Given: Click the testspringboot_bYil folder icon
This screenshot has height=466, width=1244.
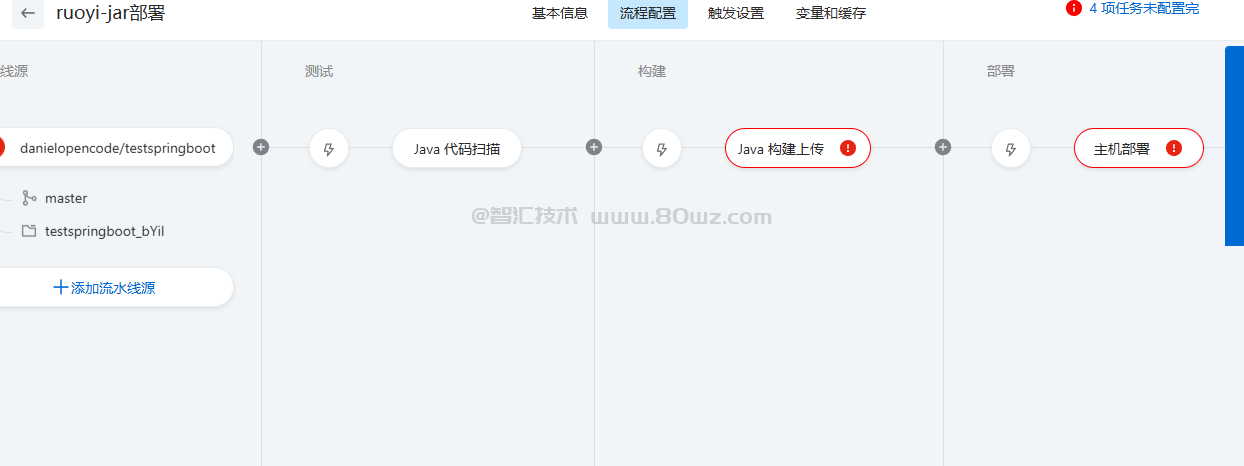Looking at the screenshot, I should pyautogui.click(x=29, y=231).
